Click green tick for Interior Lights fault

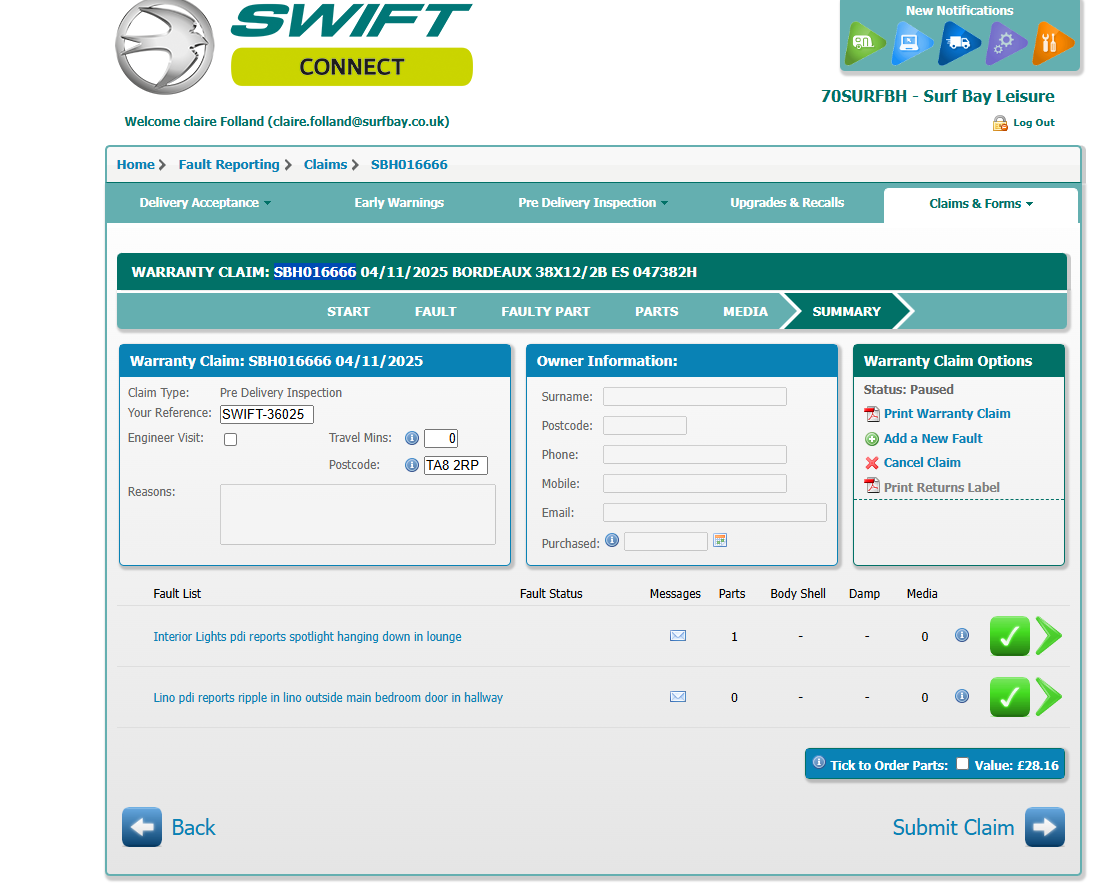(x=1009, y=636)
